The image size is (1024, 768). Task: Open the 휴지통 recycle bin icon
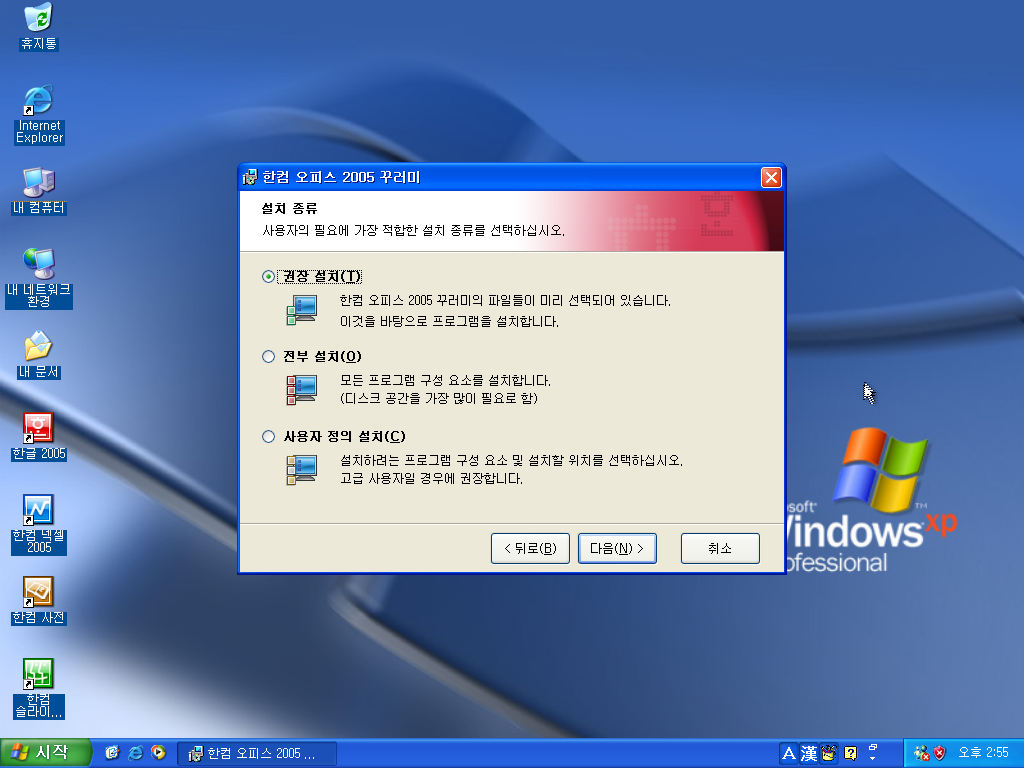[x=39, y=26]
